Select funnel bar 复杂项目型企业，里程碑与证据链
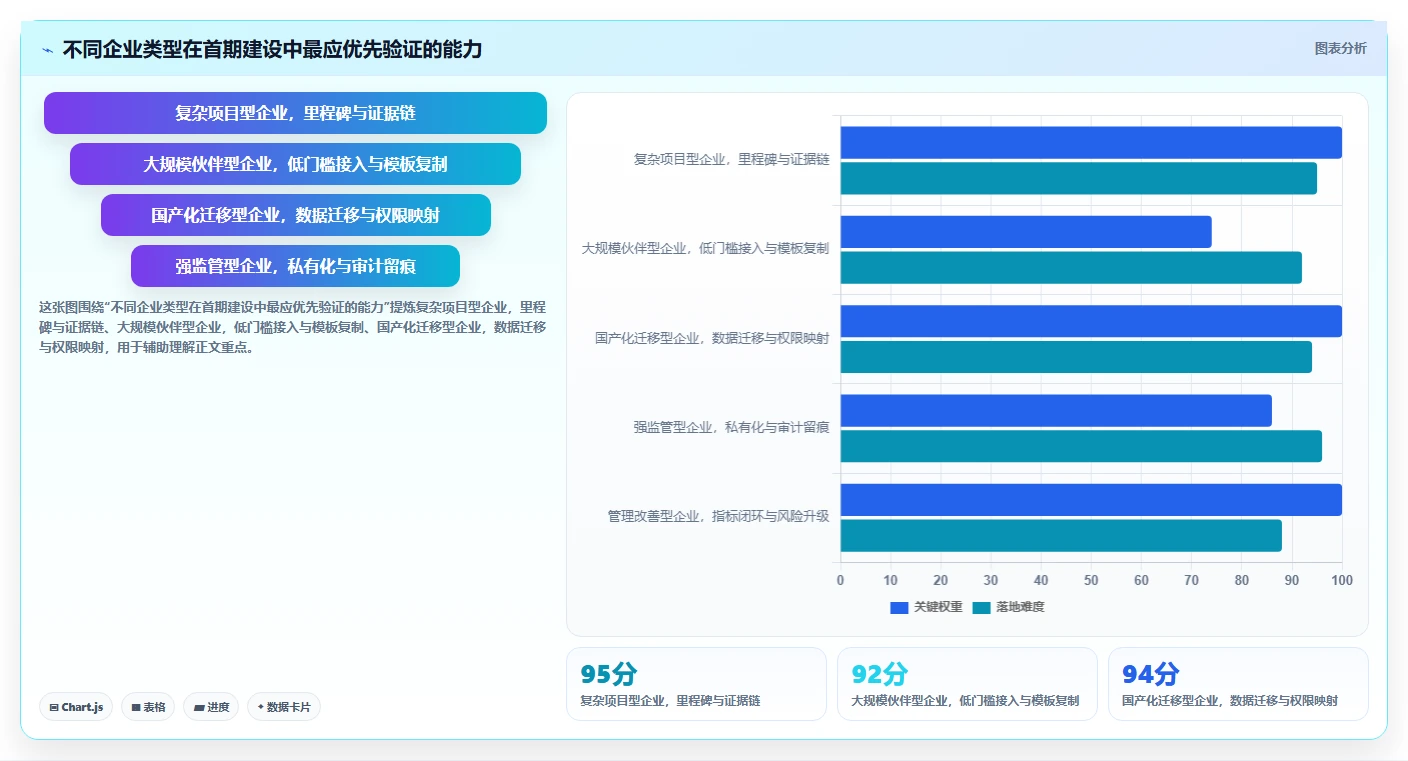Viewport: 1408px width, 761px height. click(295, 113)
